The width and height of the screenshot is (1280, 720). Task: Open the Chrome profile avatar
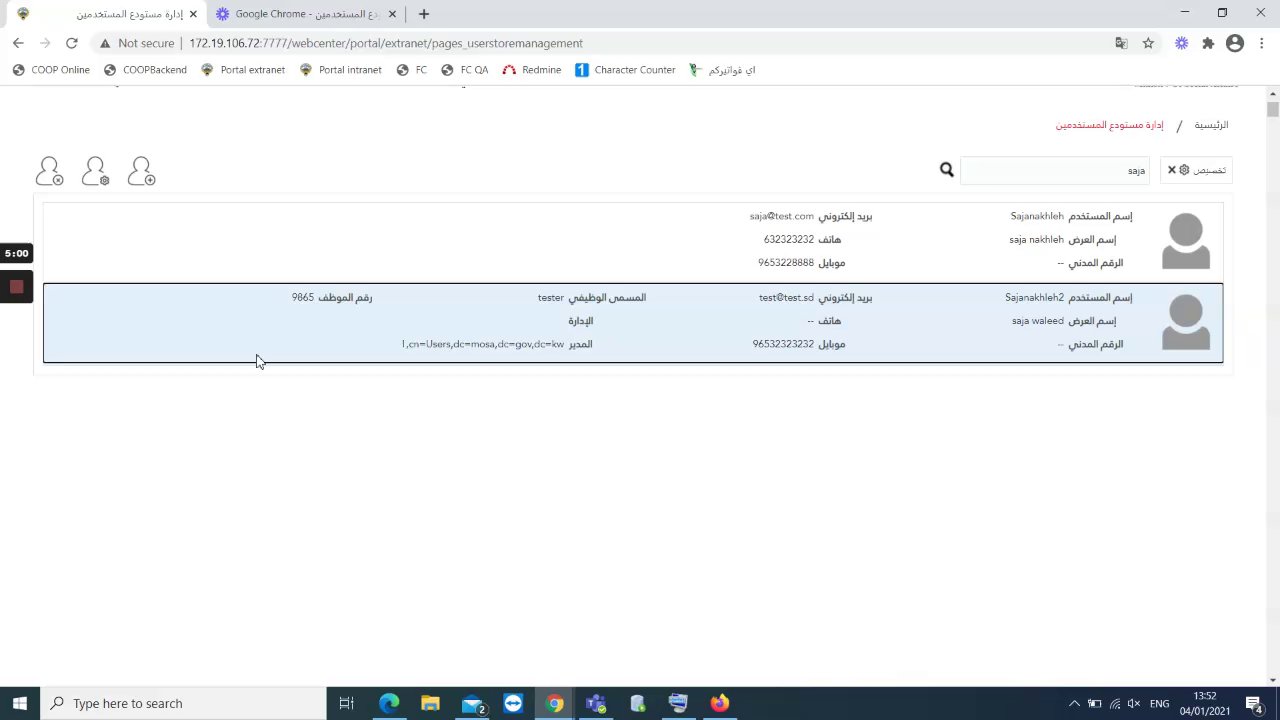coord(1235,43)
